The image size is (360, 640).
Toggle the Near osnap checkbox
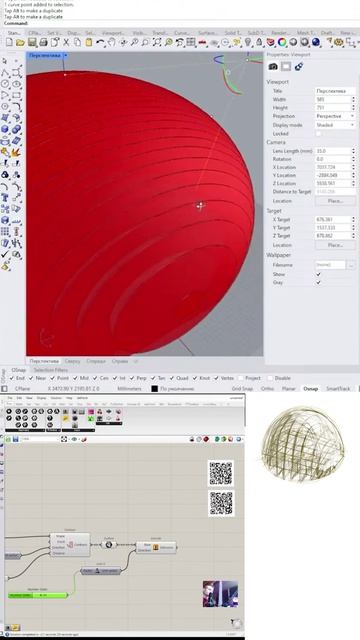(31, 378)
